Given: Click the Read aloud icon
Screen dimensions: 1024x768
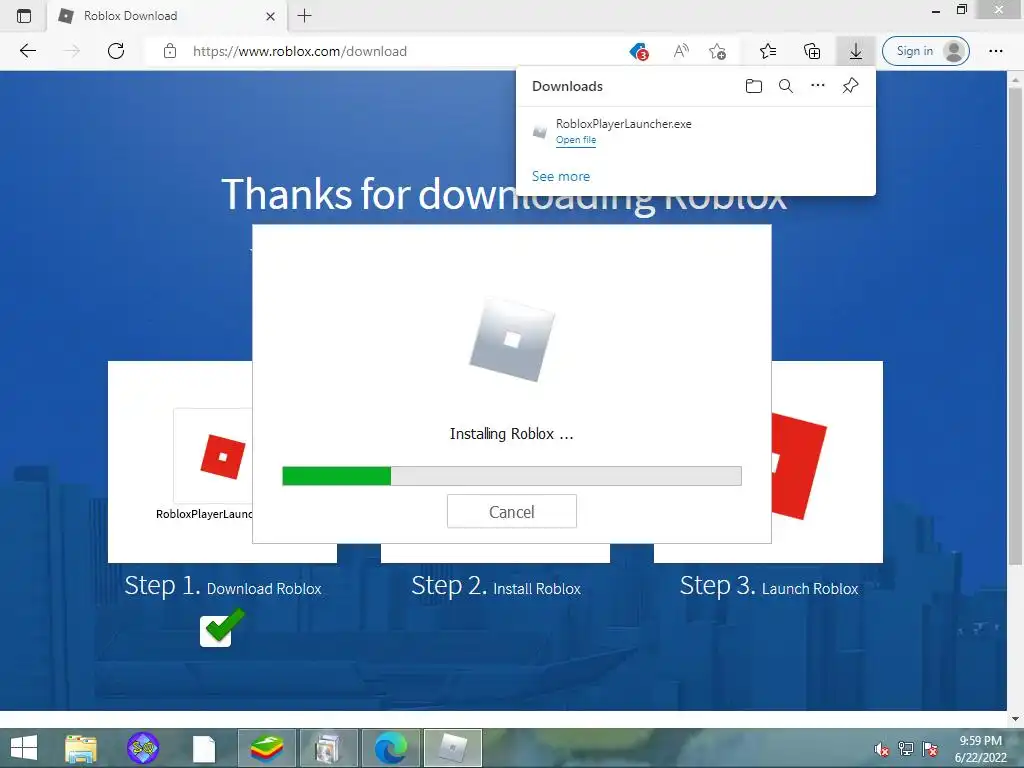Looking at the screenshot, I should click(x=680, y=51).
